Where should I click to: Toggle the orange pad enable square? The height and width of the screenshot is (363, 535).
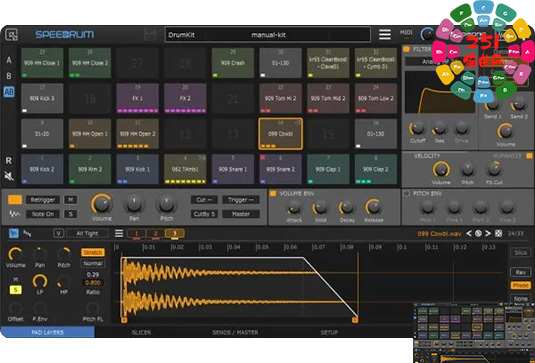tap(15, 200)
